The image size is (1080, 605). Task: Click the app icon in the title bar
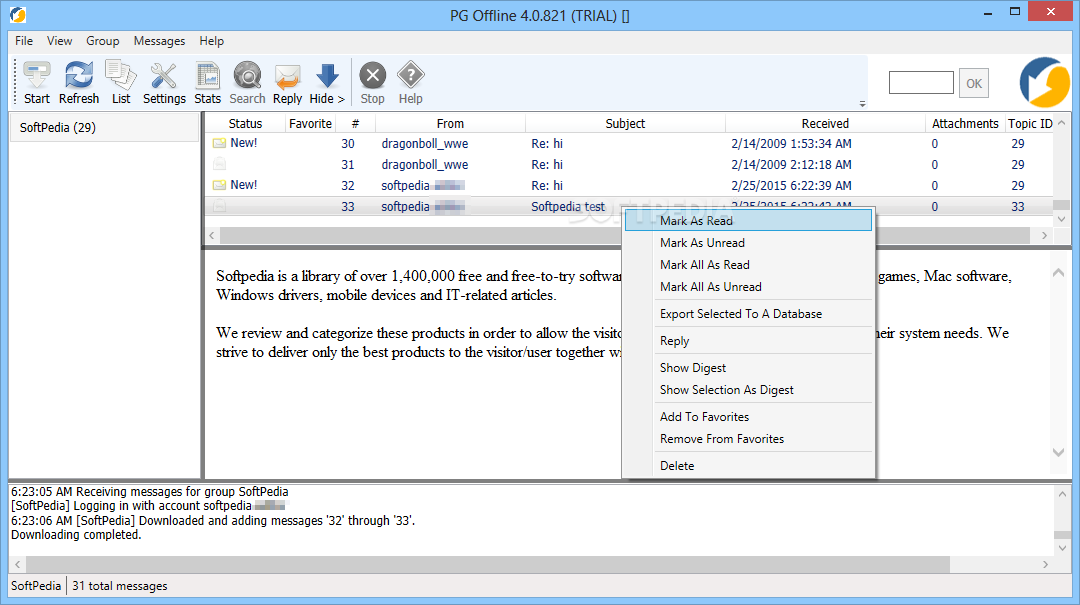pyautogui.click(x=18, y=14)
